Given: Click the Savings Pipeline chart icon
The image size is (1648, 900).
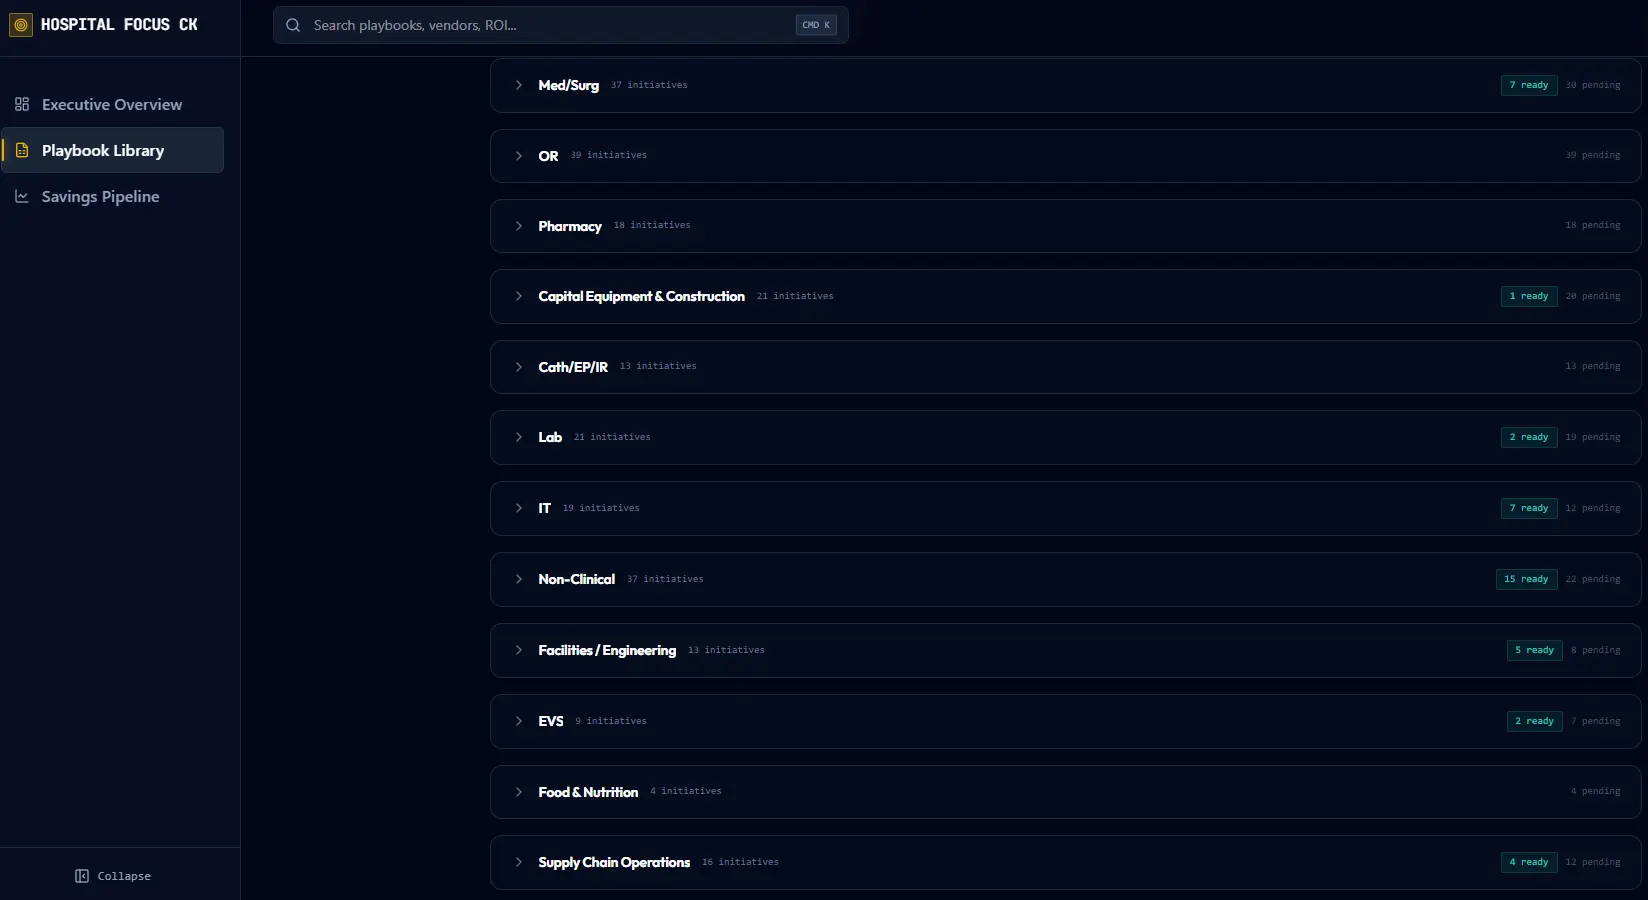Looking at the screenshot, I should click(x=22, y=196).
